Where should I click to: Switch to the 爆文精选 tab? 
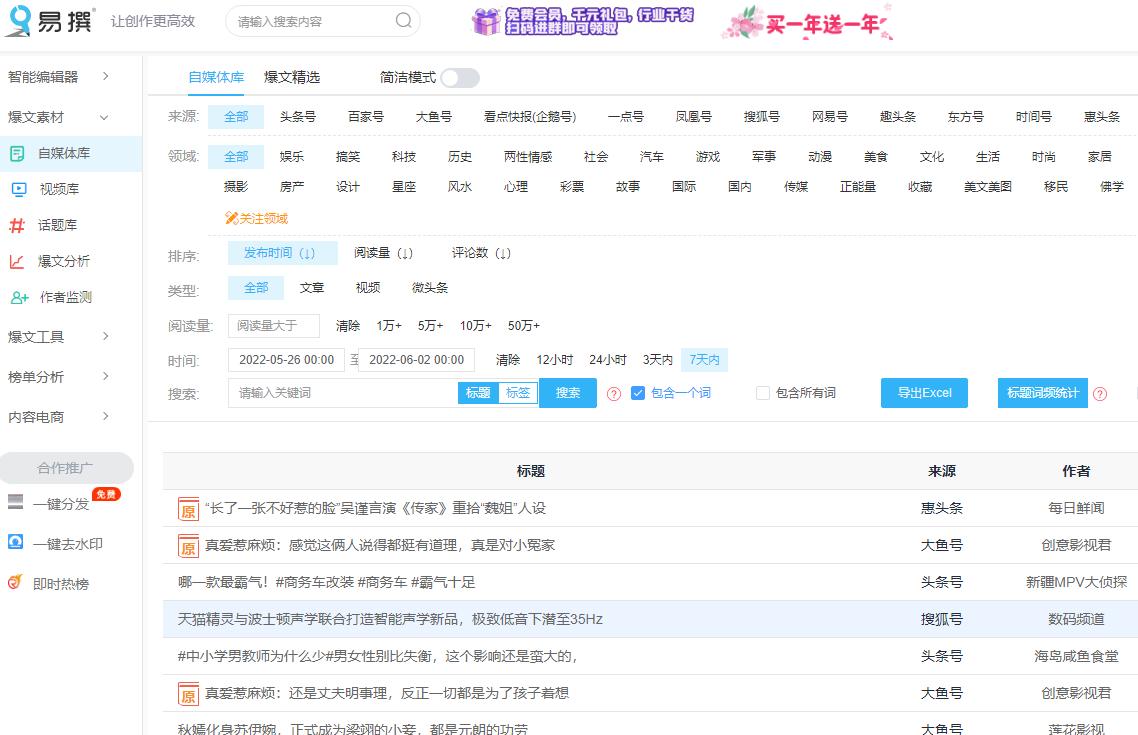(x=291, y=76)
